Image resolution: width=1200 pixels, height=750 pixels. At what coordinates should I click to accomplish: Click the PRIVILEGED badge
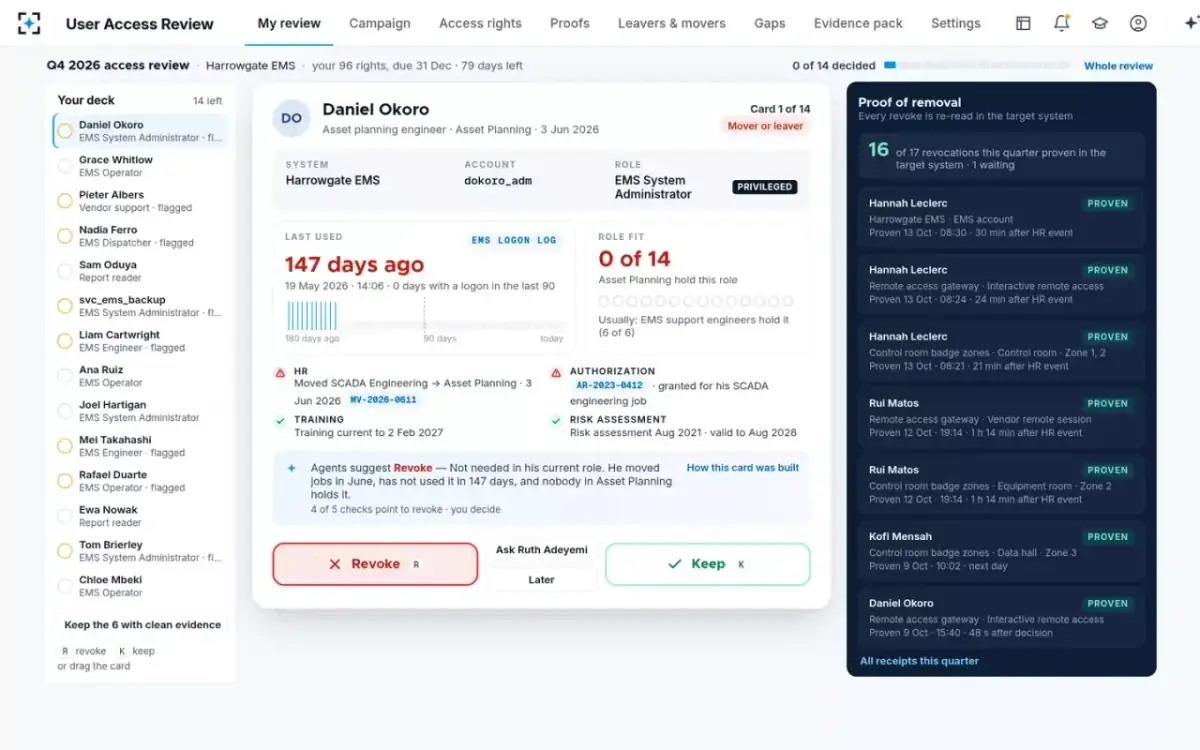tap(765, 187)
